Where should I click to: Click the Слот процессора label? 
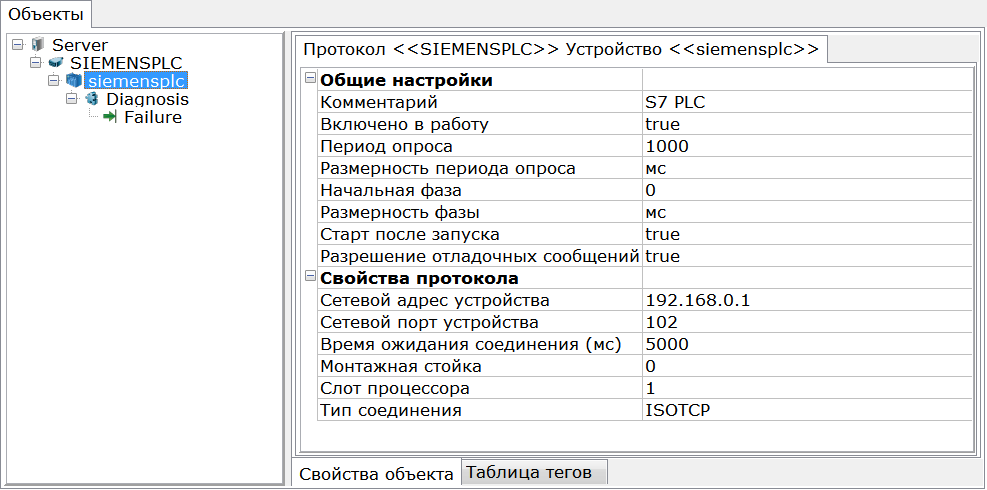395,389
